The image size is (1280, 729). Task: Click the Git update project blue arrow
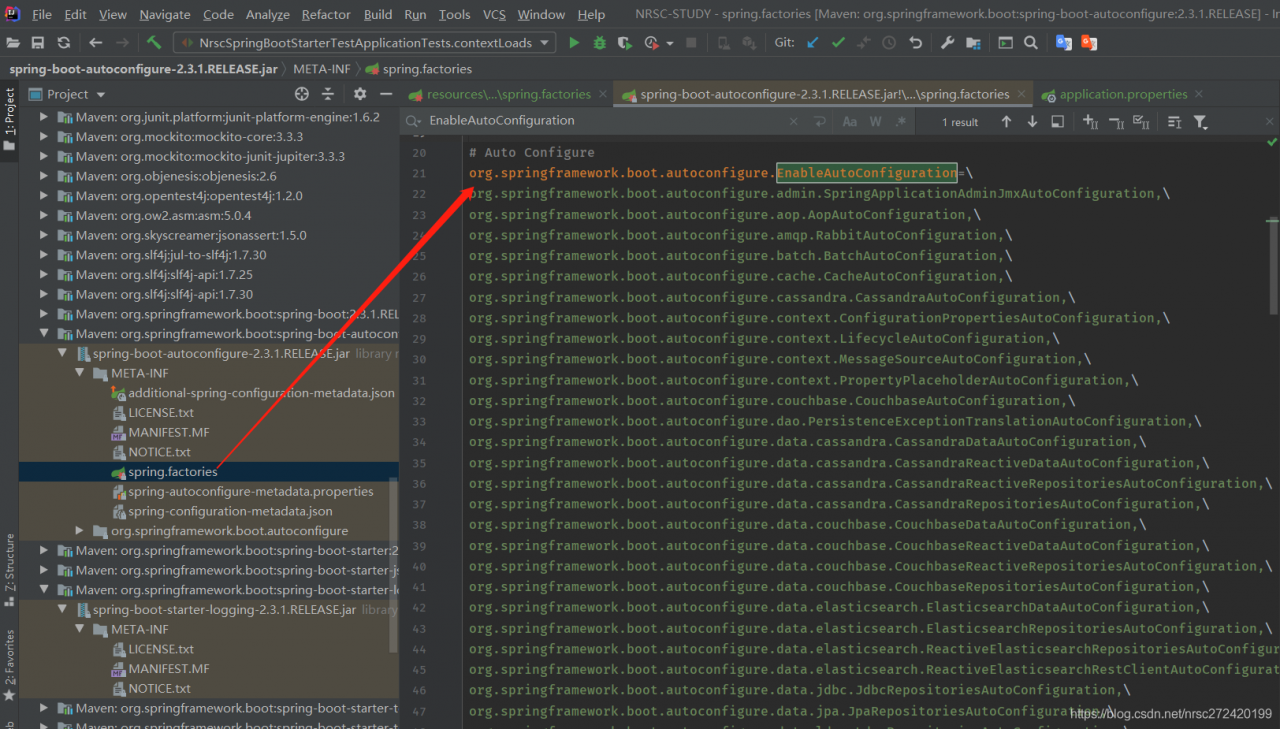click(812, 43)
